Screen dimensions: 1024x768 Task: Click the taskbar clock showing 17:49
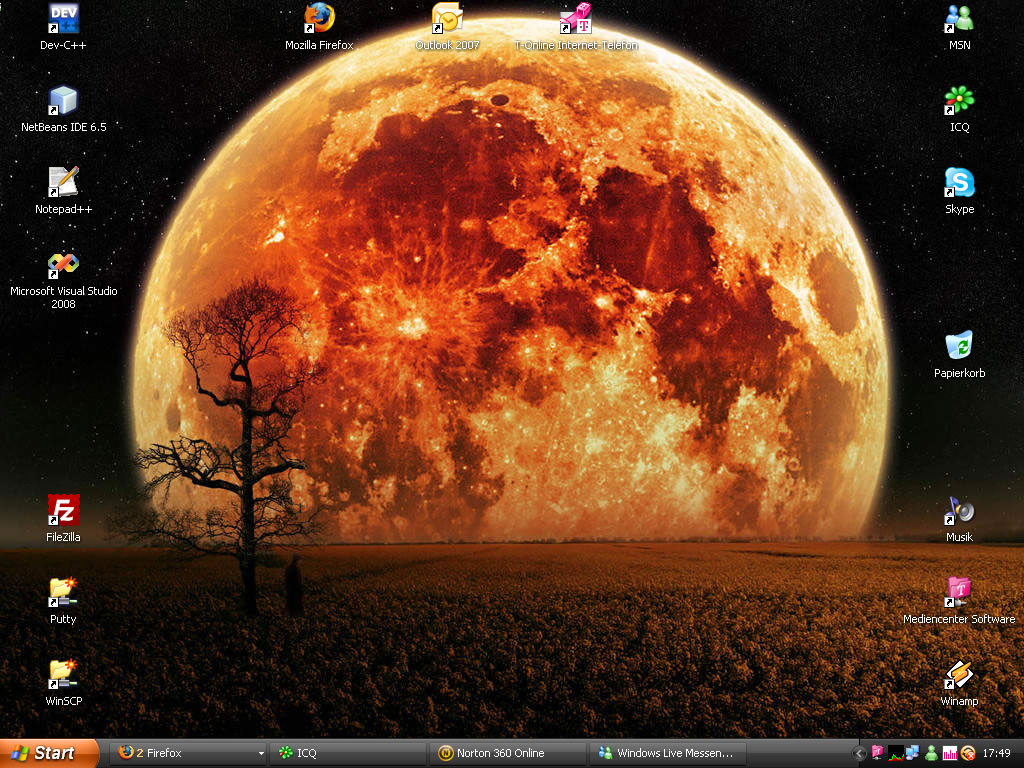click(x=997, y=753)
